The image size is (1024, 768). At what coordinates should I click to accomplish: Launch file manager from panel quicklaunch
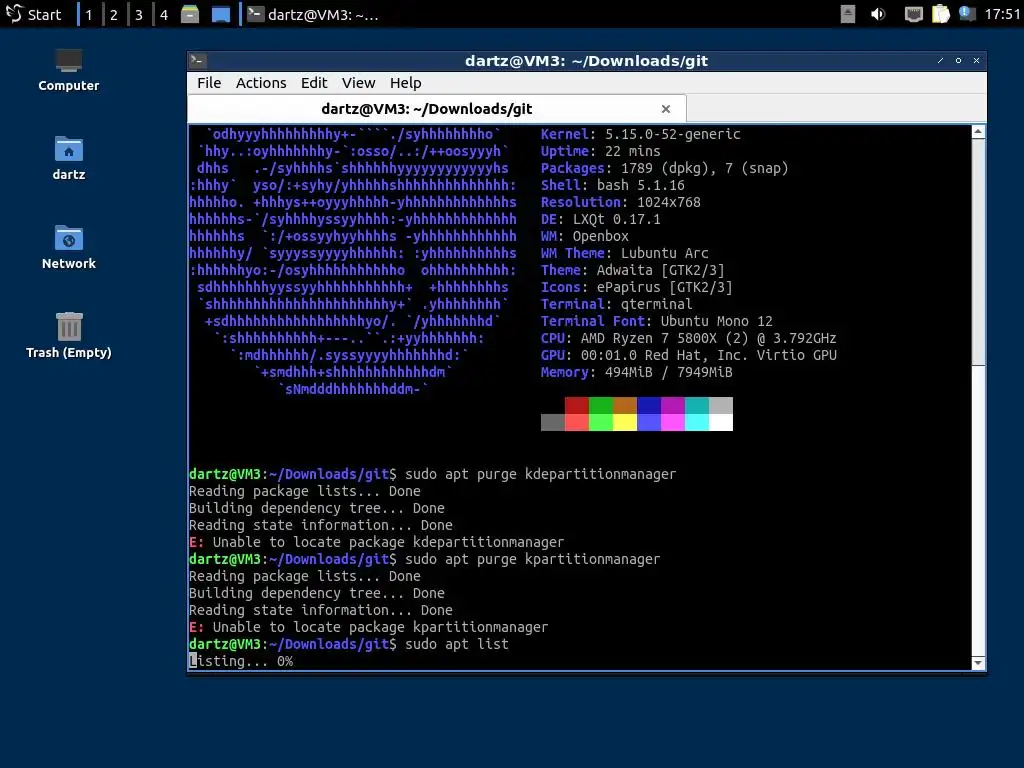click(x=190, y=14)
